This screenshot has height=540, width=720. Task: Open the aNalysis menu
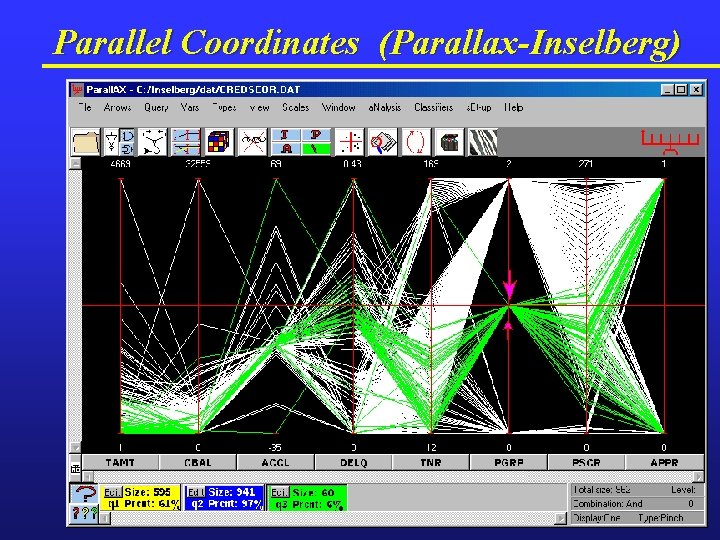[x=384, y=107]
